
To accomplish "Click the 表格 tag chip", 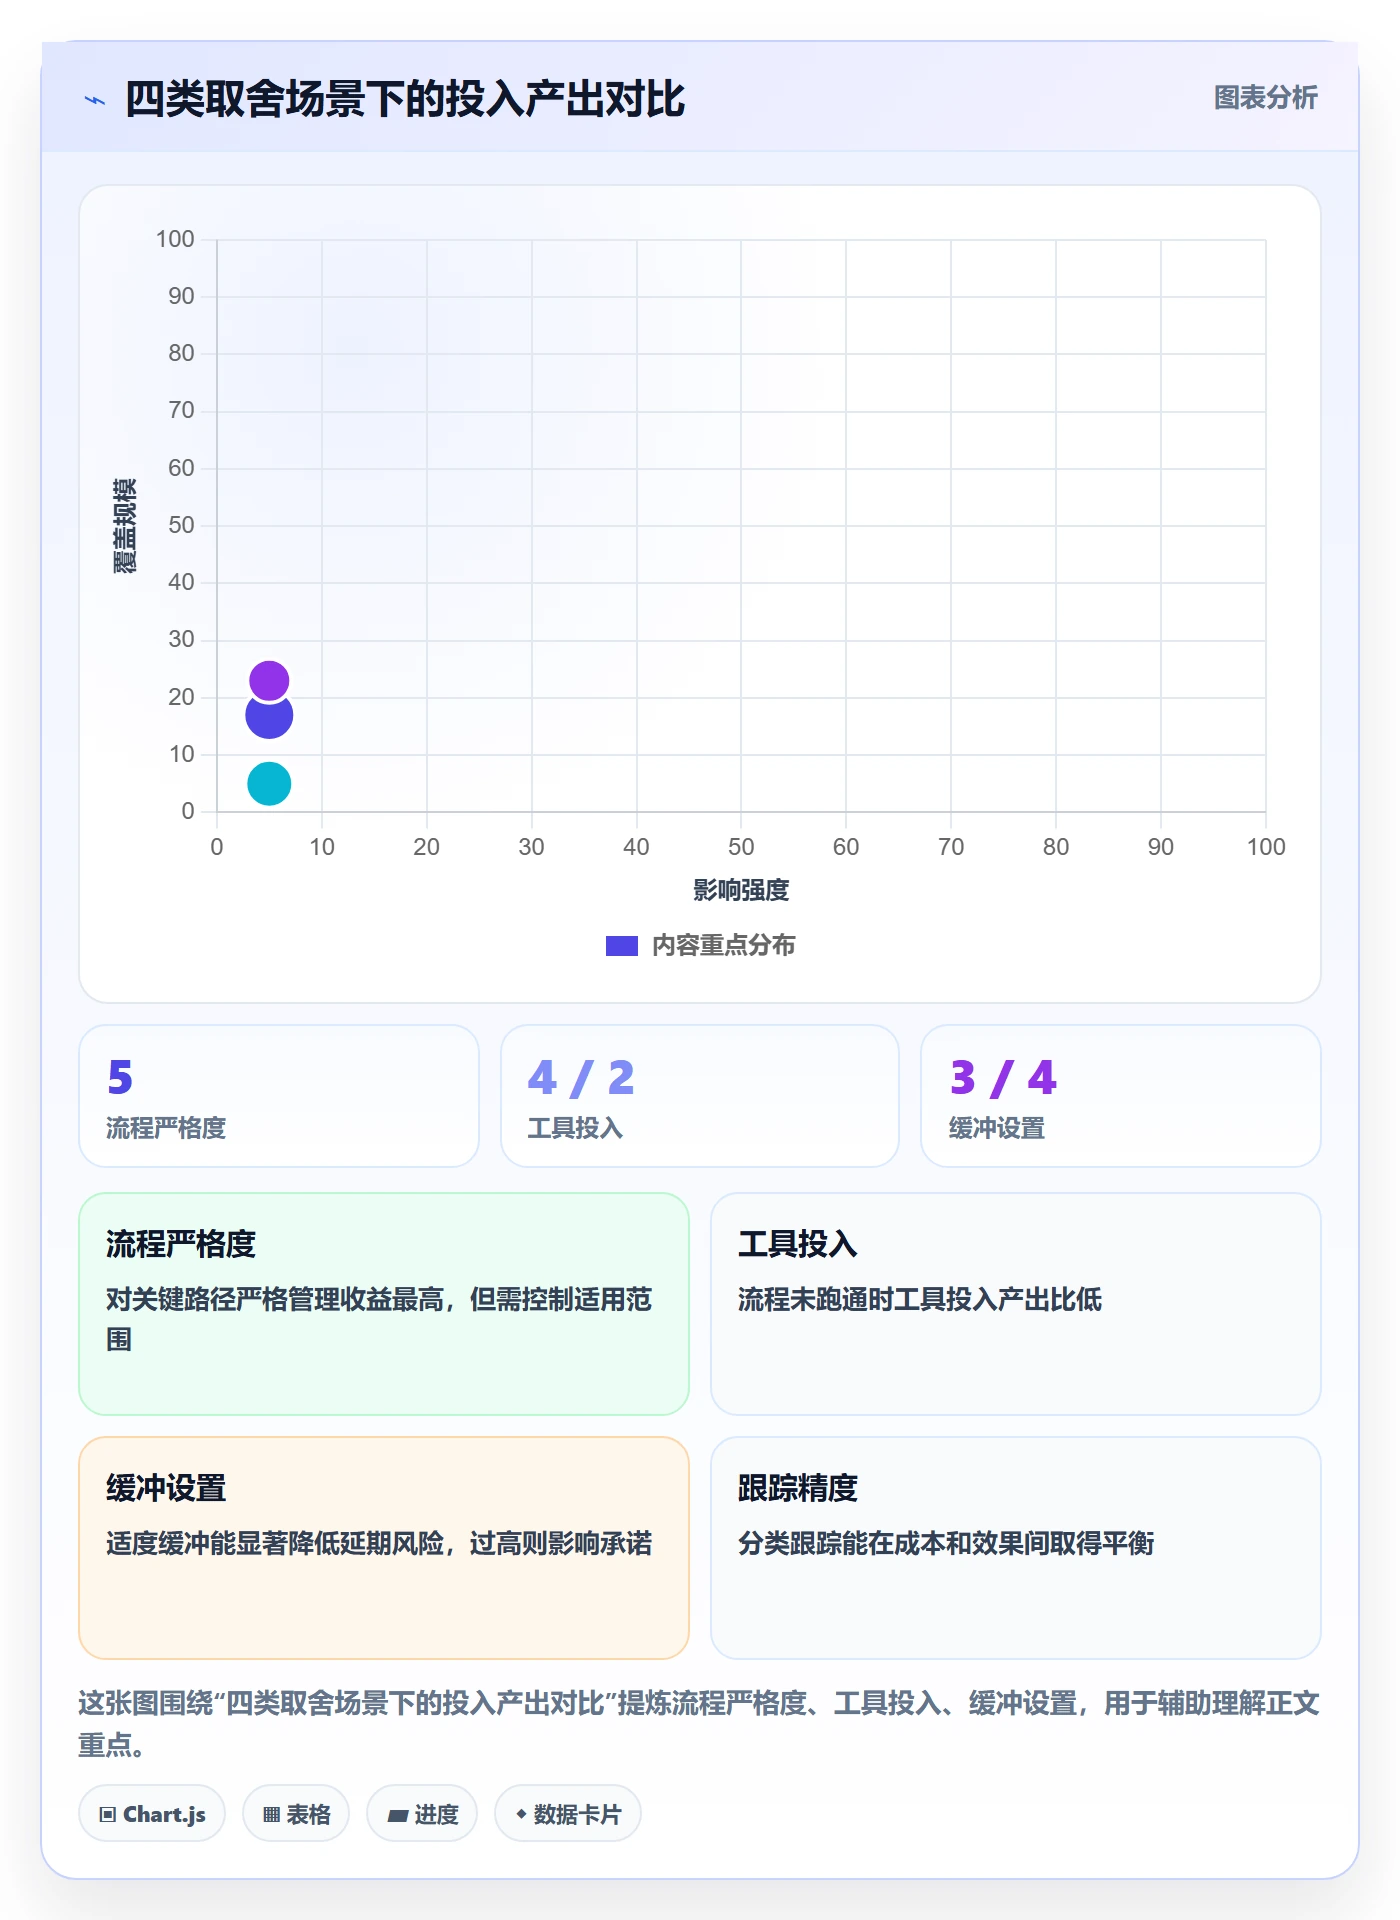I will [x=296, y=1814].
